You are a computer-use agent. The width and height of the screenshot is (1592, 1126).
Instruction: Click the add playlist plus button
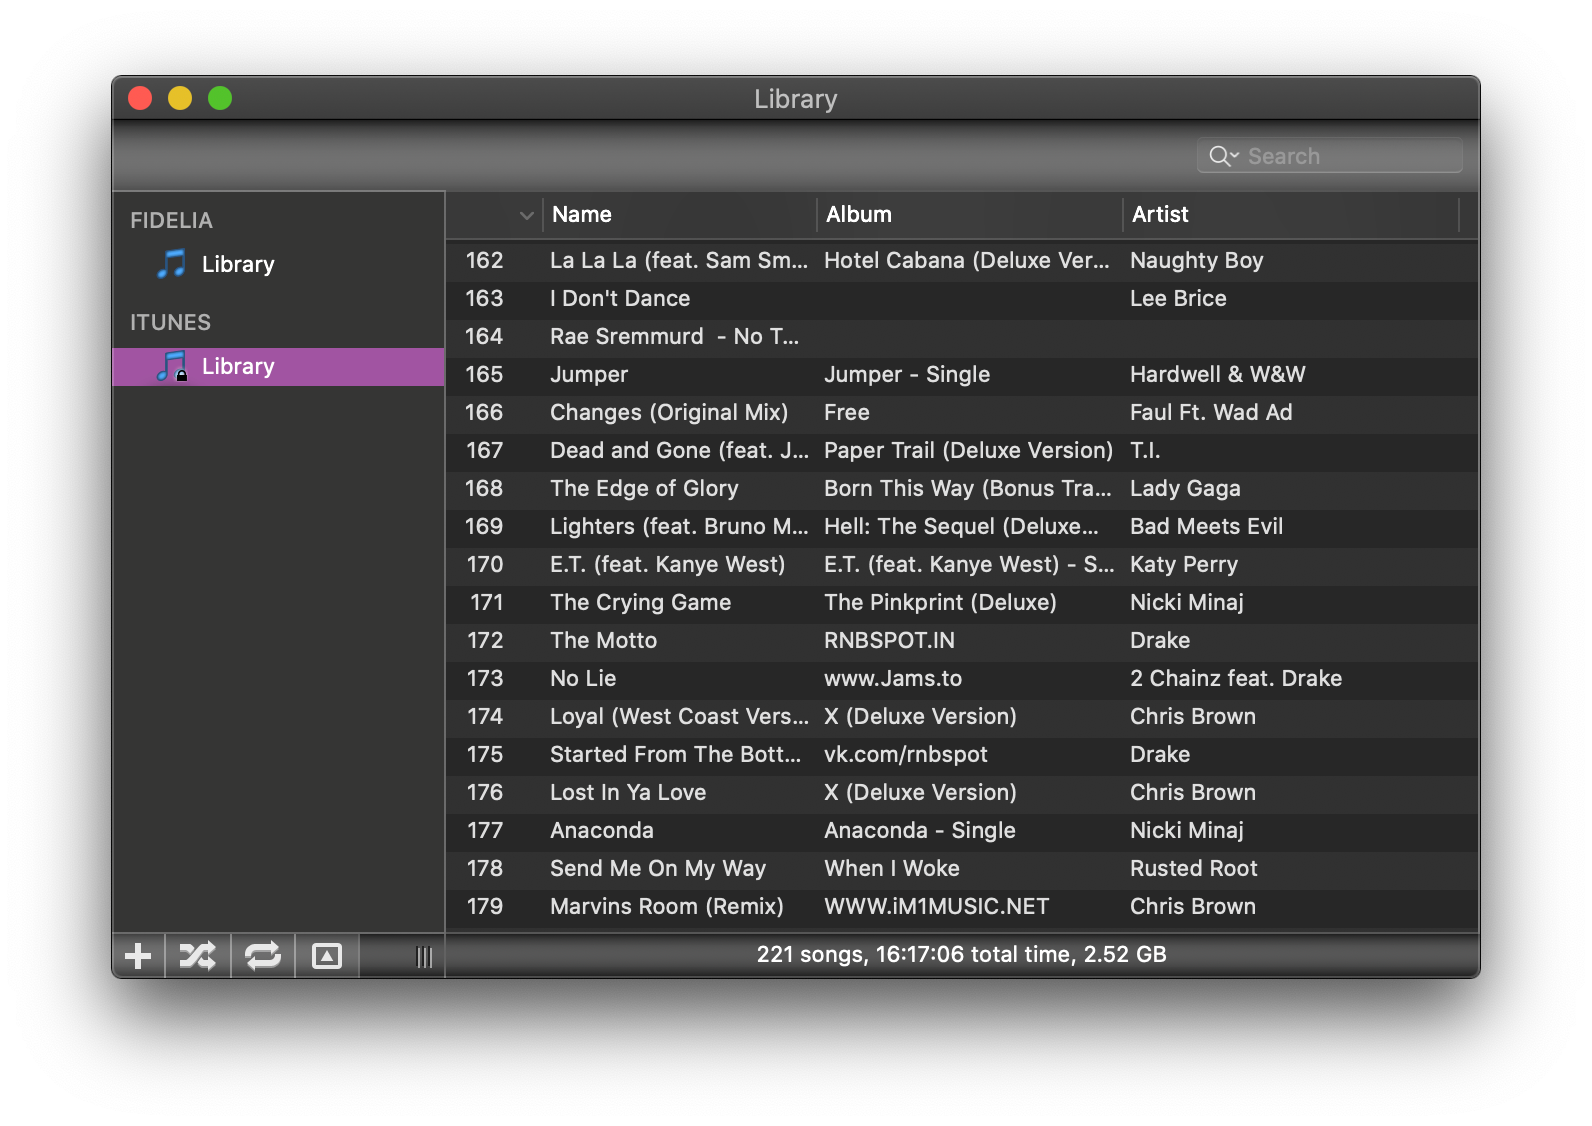pyautogui.click(x=138, y=956)
